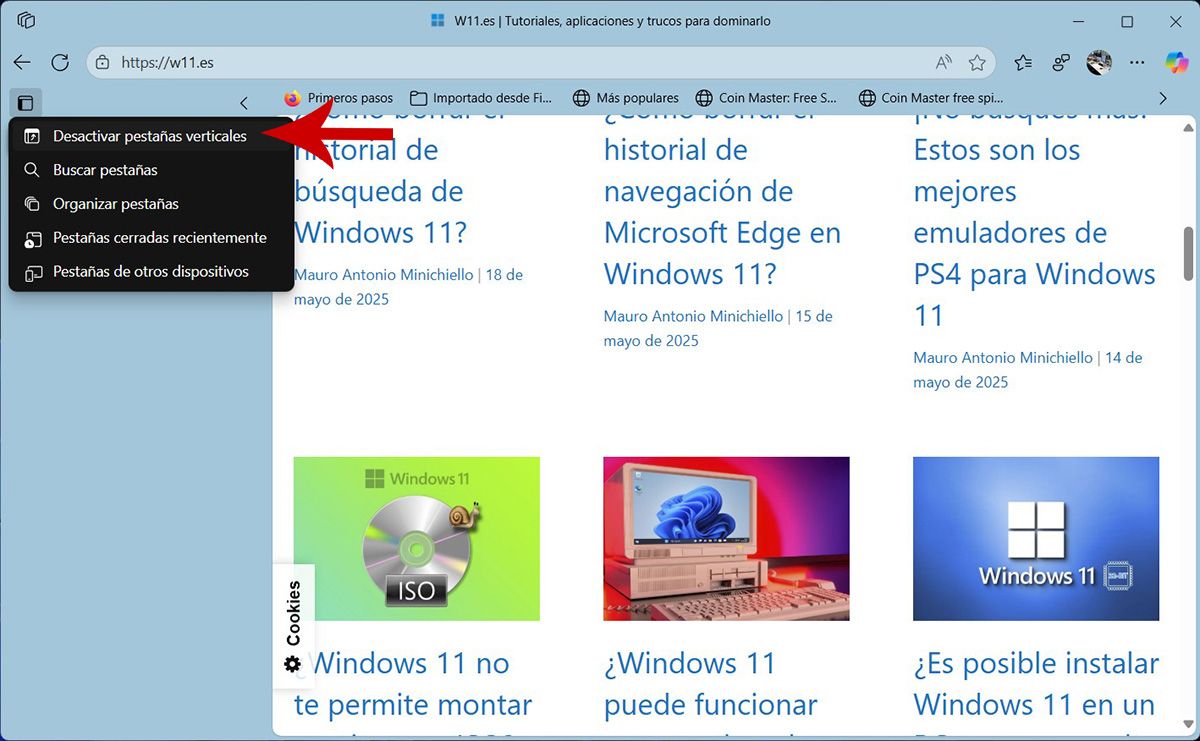Add page to favorites with the star icon
The image size is (1200, 741).
tap(977, 62)
